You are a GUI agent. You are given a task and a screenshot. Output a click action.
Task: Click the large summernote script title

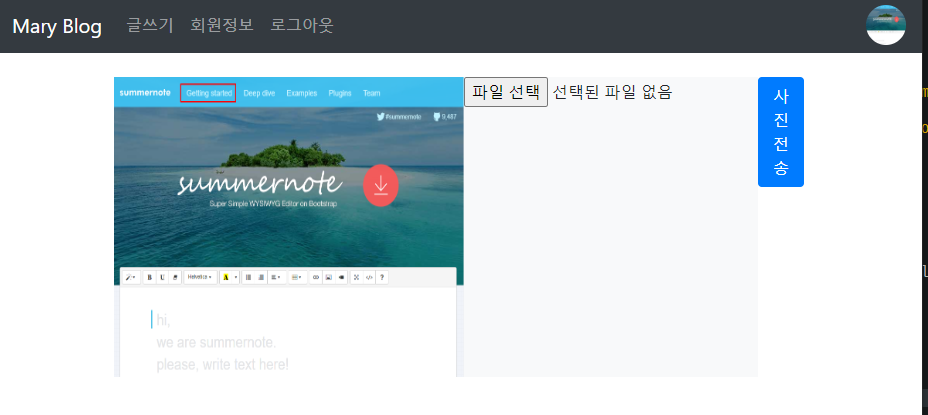coord(260,183)
